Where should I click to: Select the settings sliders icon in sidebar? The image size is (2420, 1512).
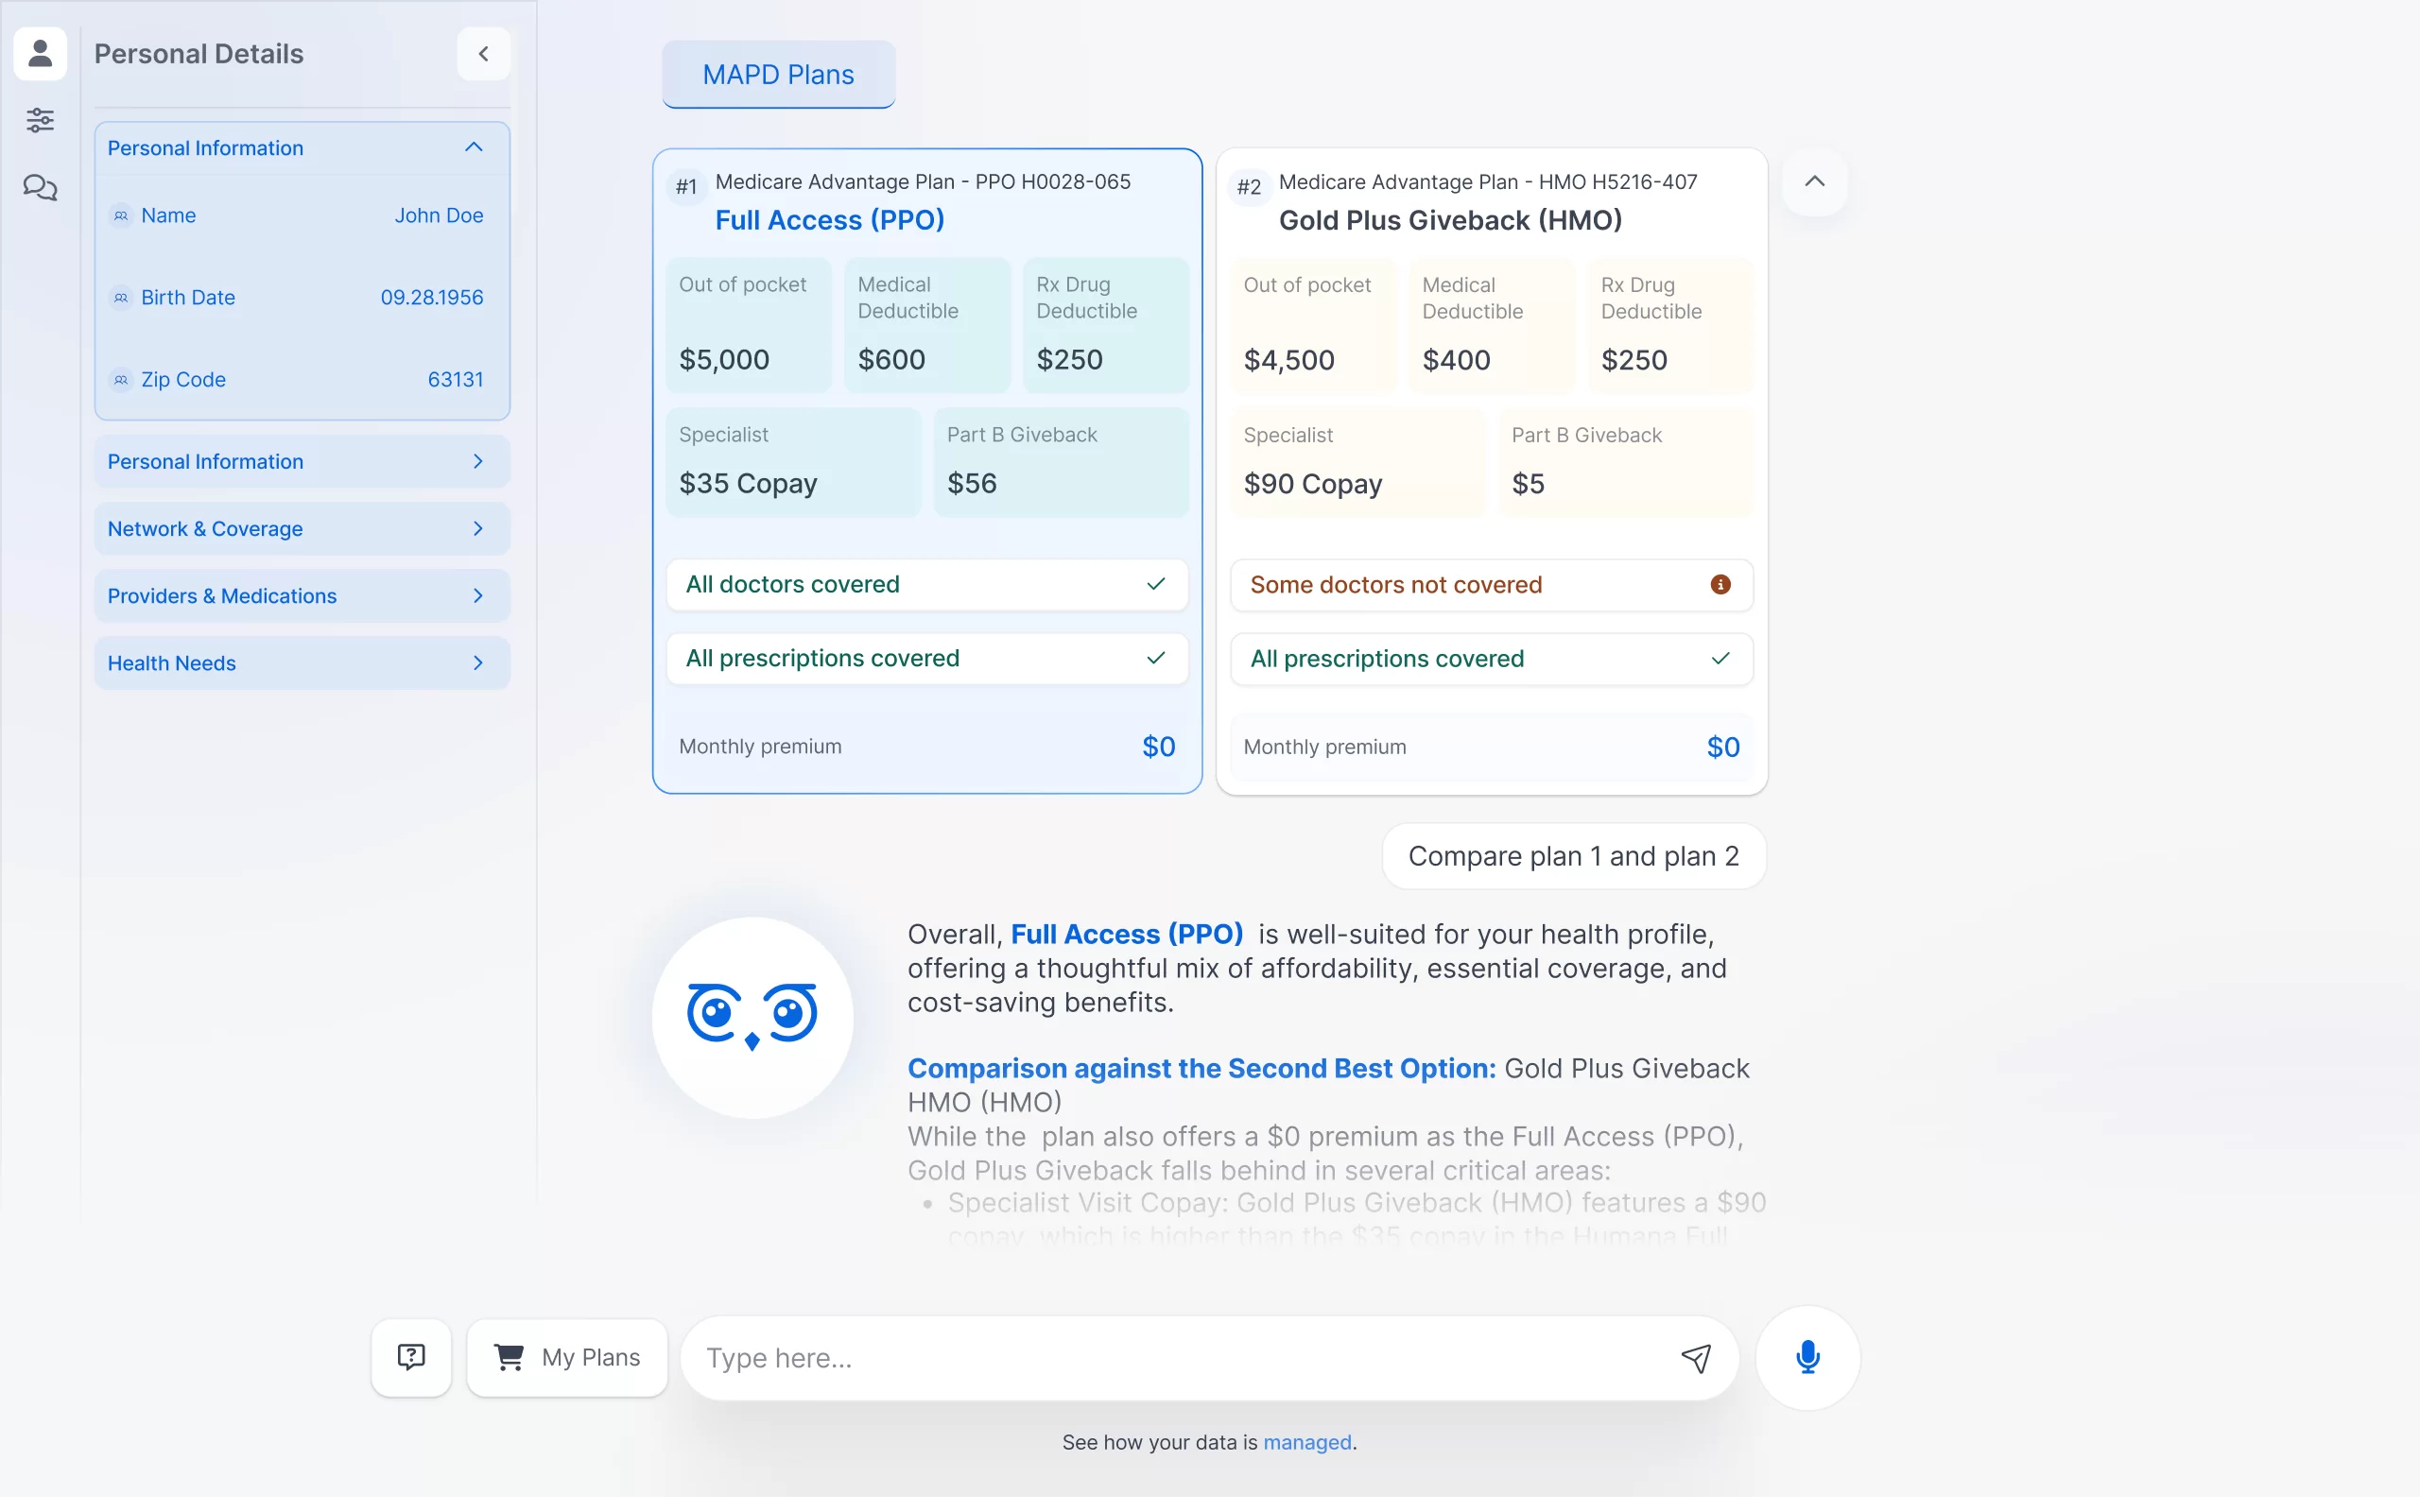[40, 120]
